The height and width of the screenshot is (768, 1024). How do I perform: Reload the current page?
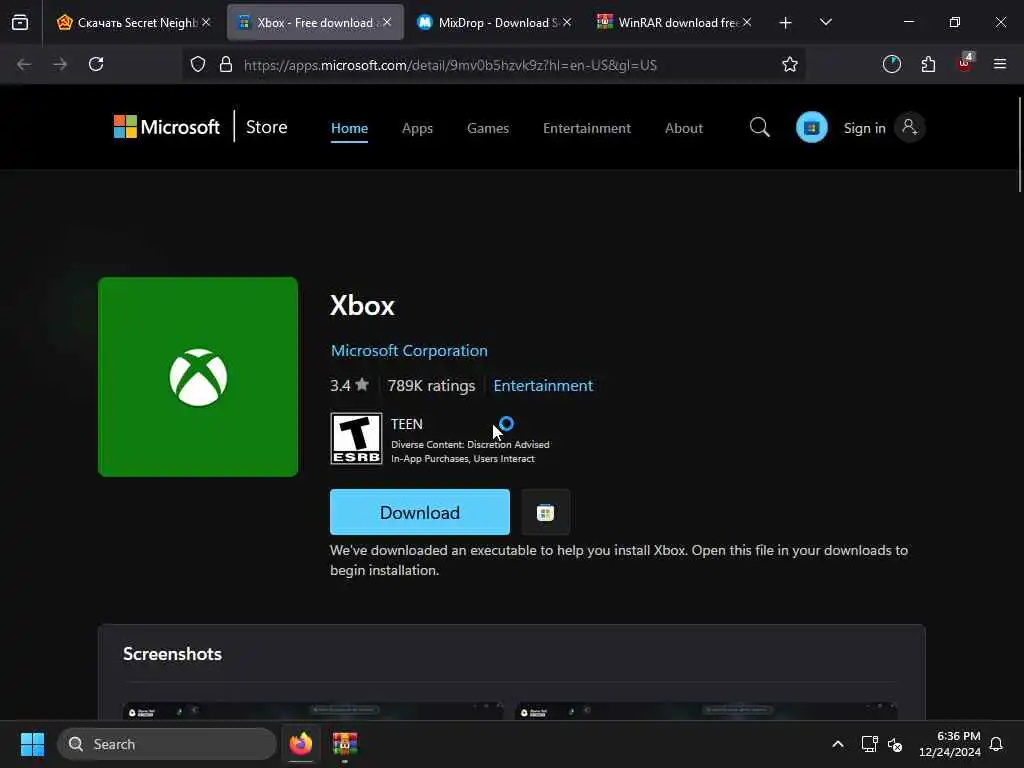tap(96, 64)
